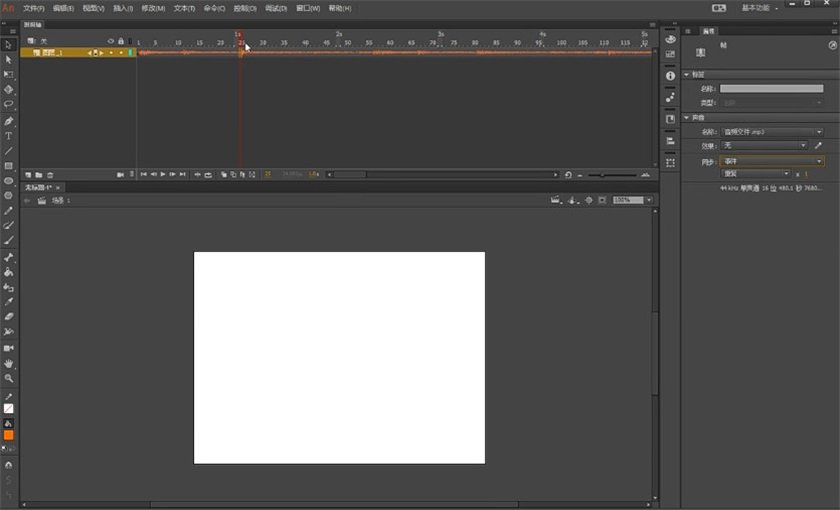Select the Eraser tool
This screenshot has height=510, width=840.
[9, 317]
